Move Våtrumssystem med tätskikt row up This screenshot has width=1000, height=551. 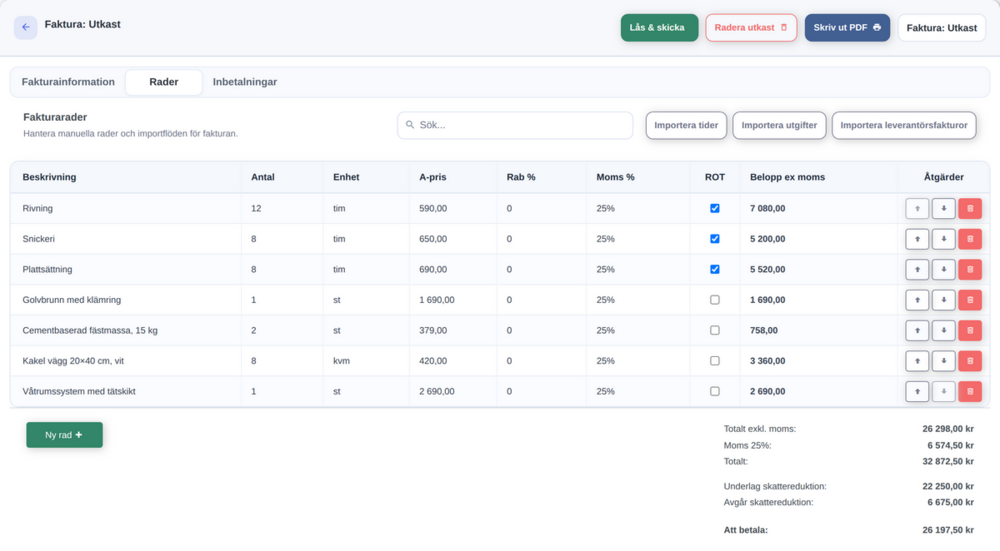(917, 392)
